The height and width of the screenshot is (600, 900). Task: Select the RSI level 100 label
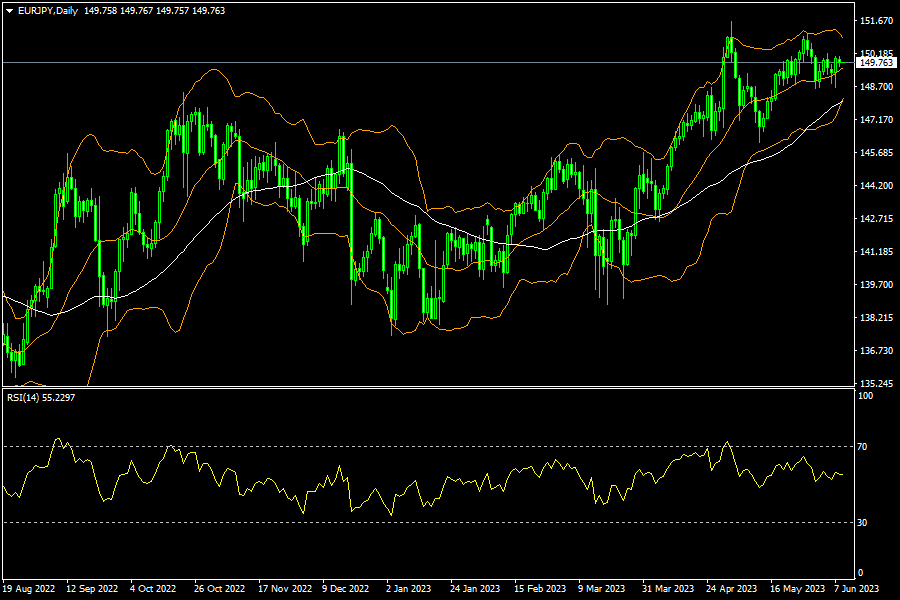(x=865, y=396)
